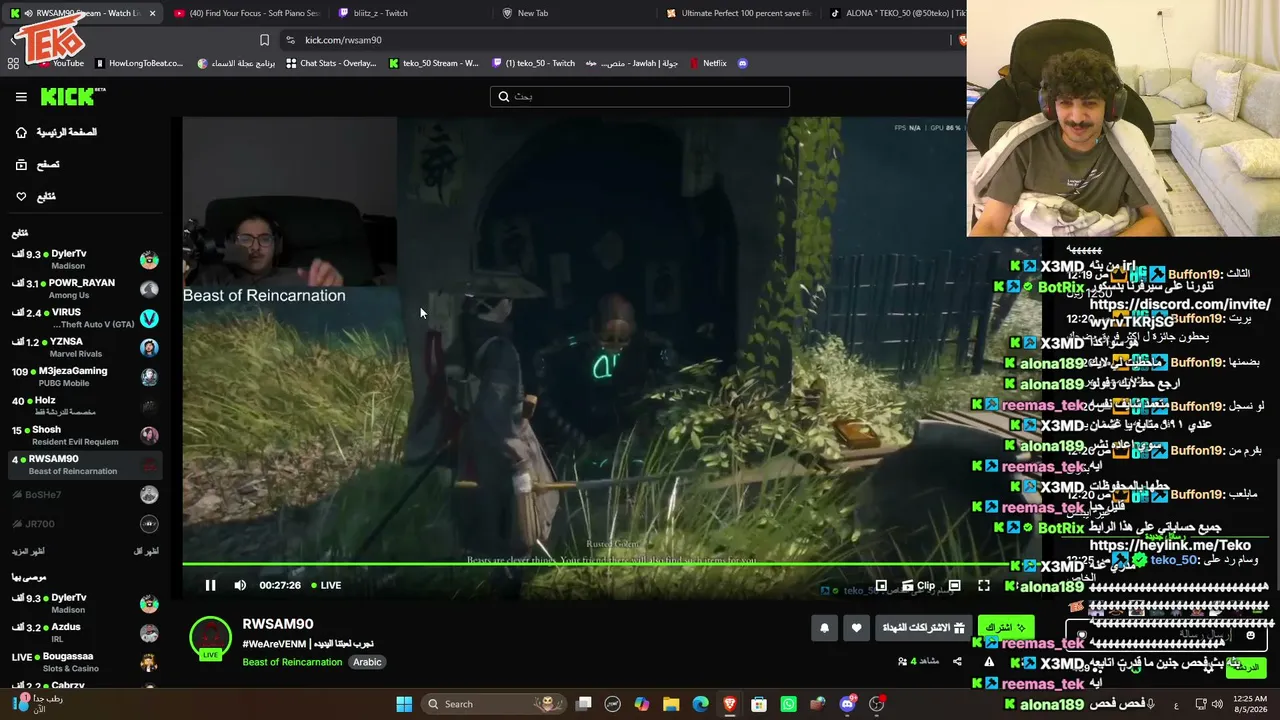Select the Arabic language tag

367,662
